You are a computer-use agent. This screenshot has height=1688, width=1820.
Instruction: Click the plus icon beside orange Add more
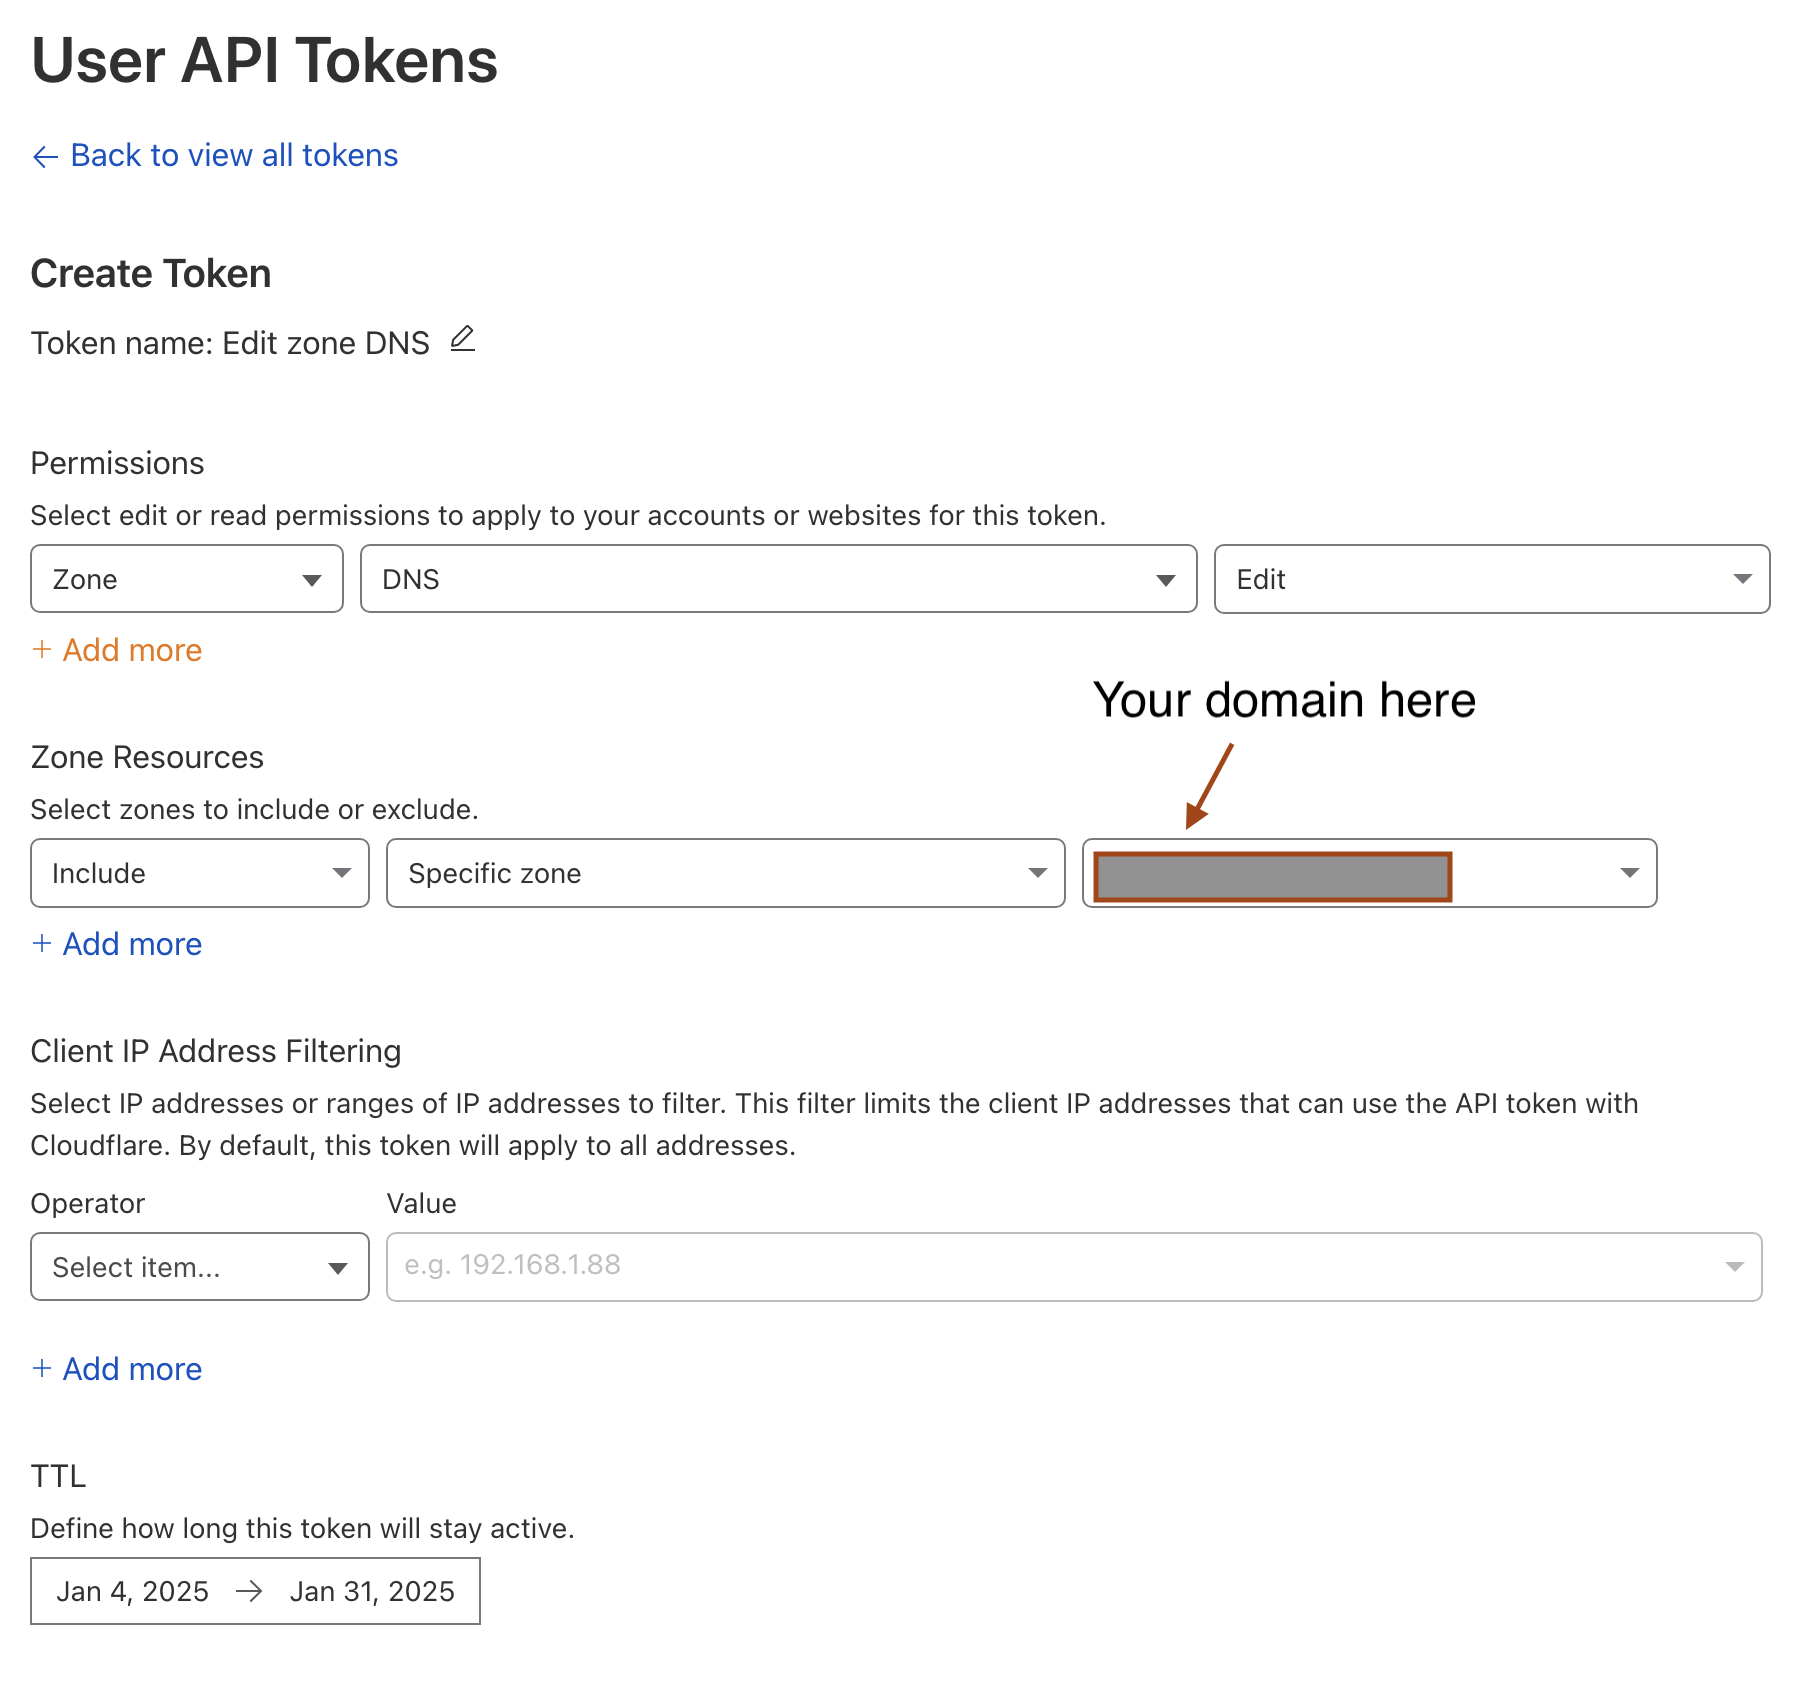pos(42,650)
